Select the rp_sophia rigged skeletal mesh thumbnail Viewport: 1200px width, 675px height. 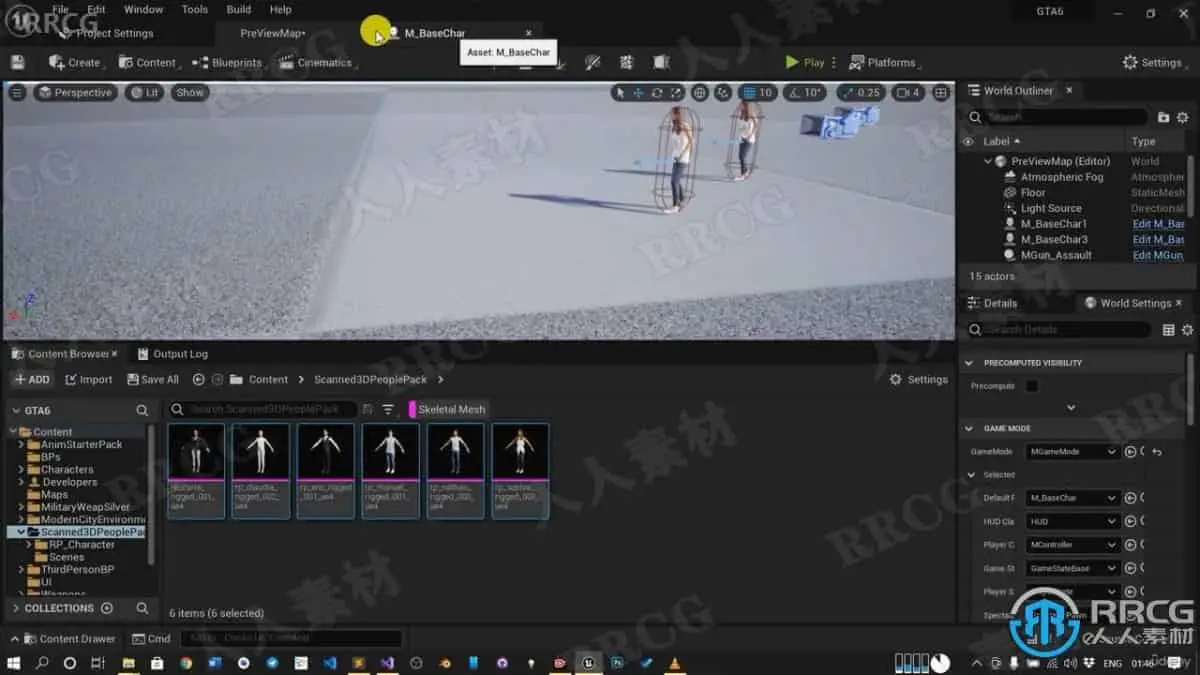point(519,470)
